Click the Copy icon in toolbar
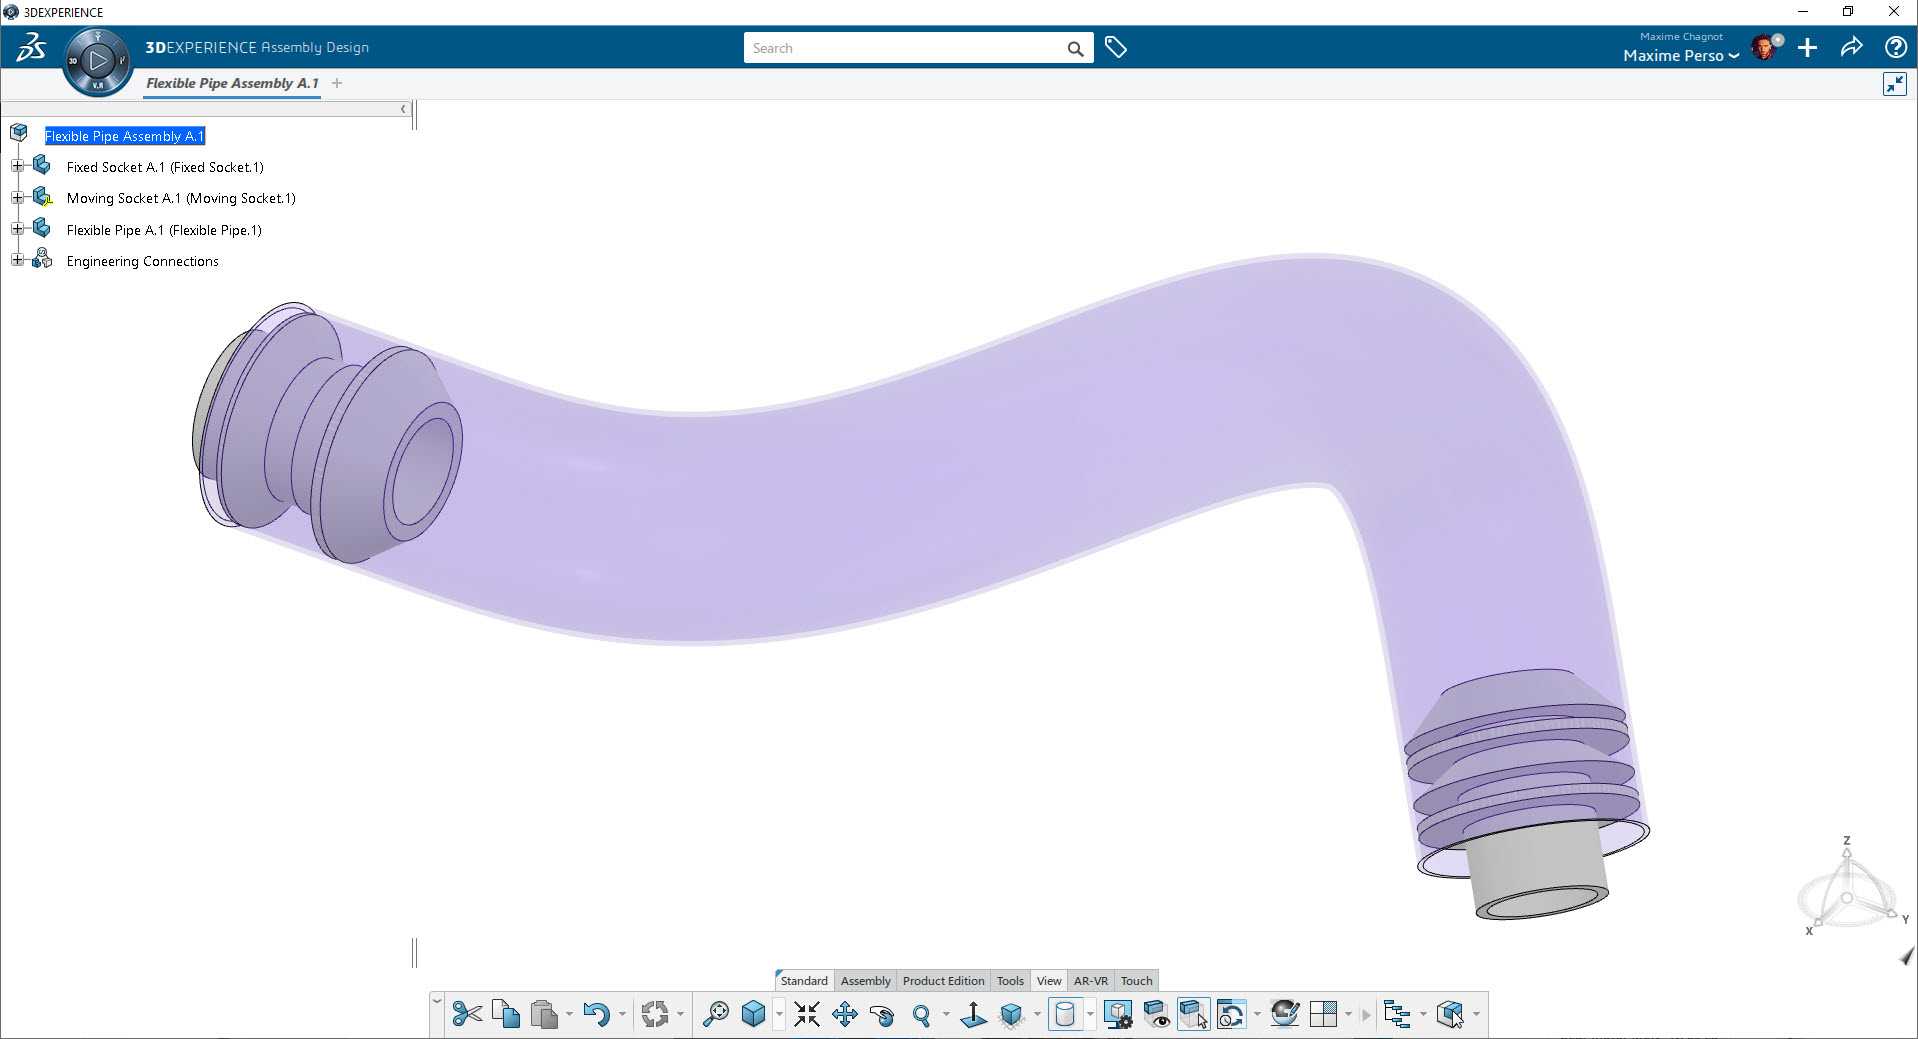 click(x=506, y=1014)
